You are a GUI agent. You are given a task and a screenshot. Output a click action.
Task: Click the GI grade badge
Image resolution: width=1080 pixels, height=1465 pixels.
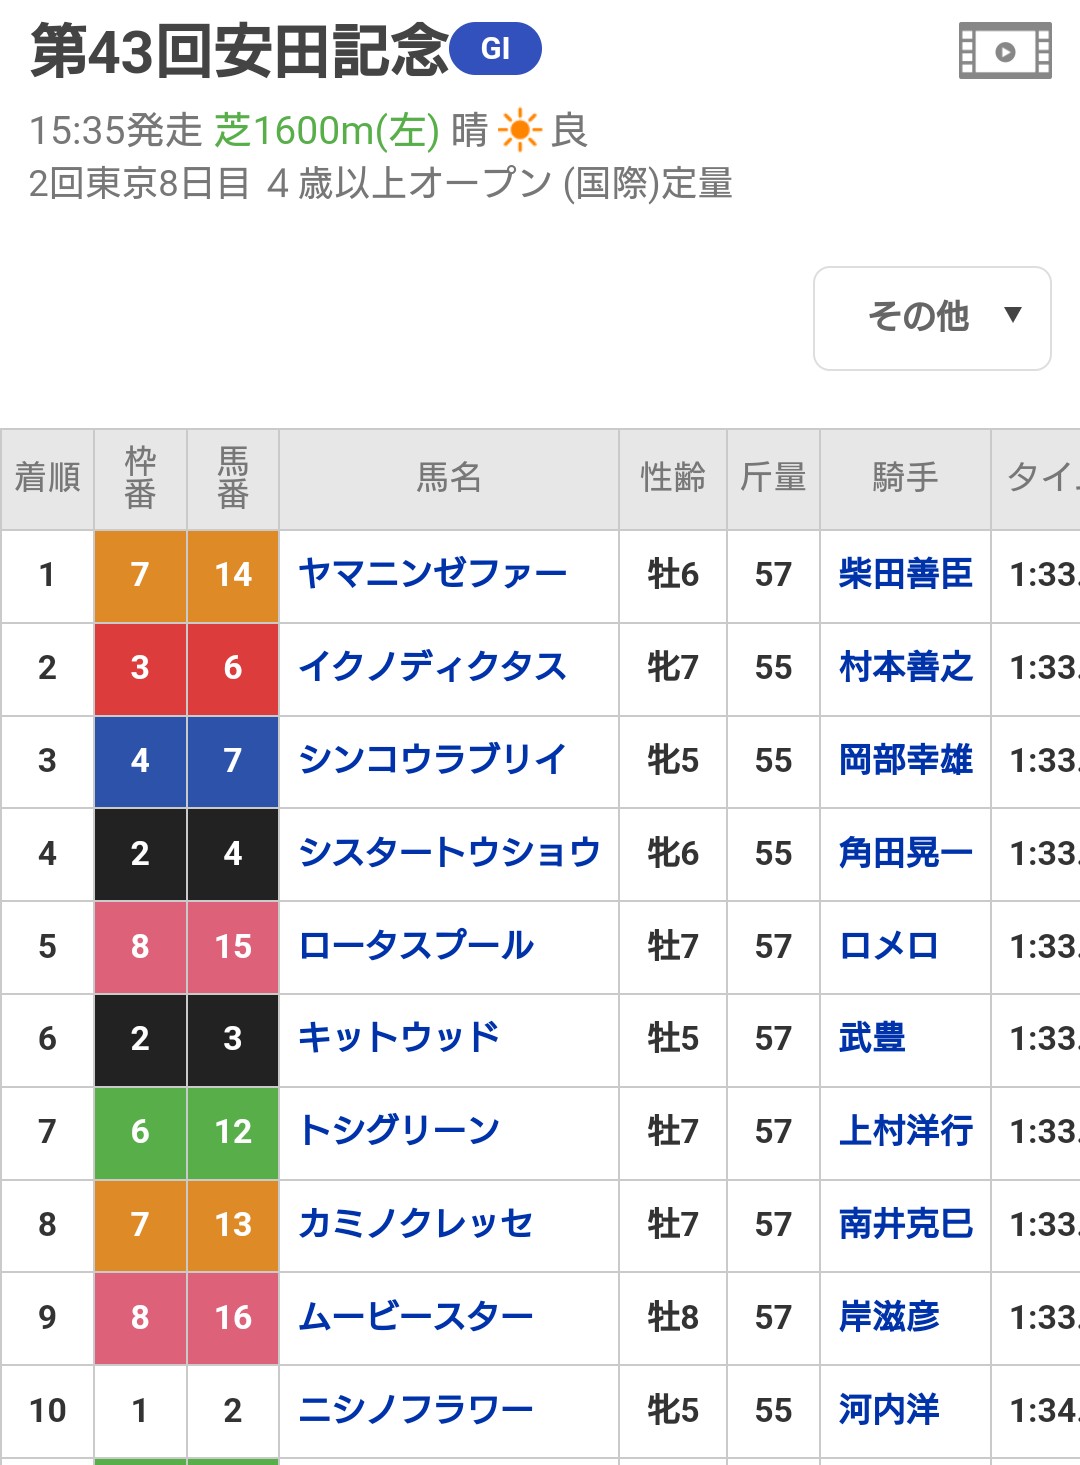[x=496, y=49]
